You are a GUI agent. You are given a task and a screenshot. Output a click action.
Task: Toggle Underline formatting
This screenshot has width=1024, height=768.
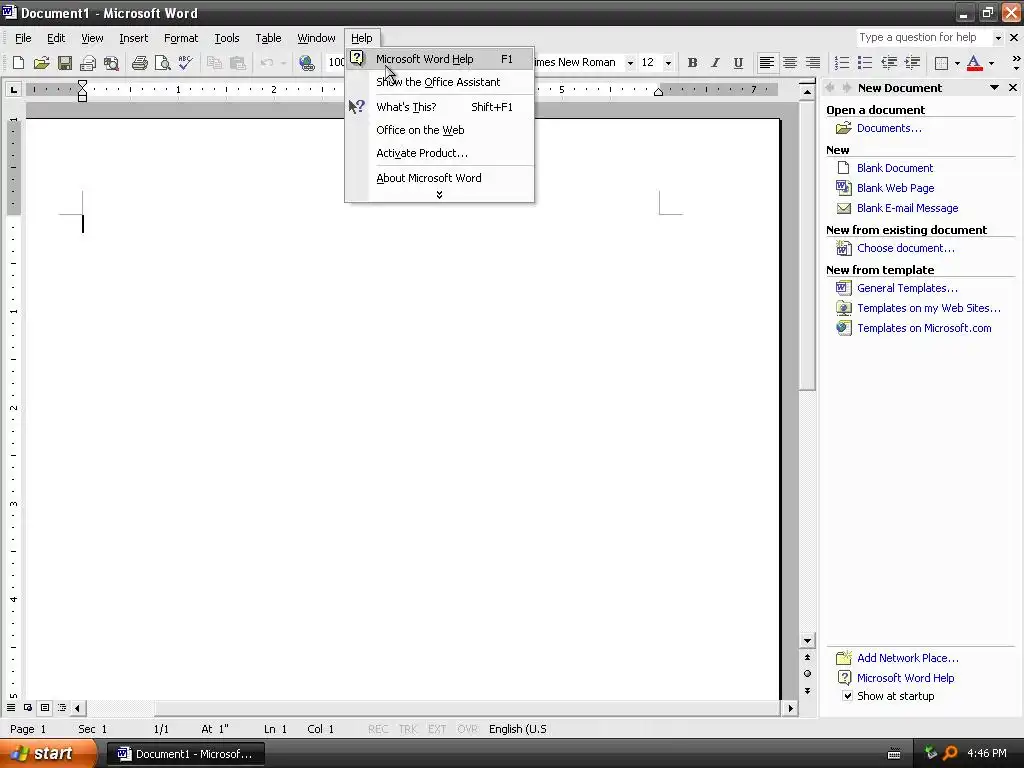point(738,63)
